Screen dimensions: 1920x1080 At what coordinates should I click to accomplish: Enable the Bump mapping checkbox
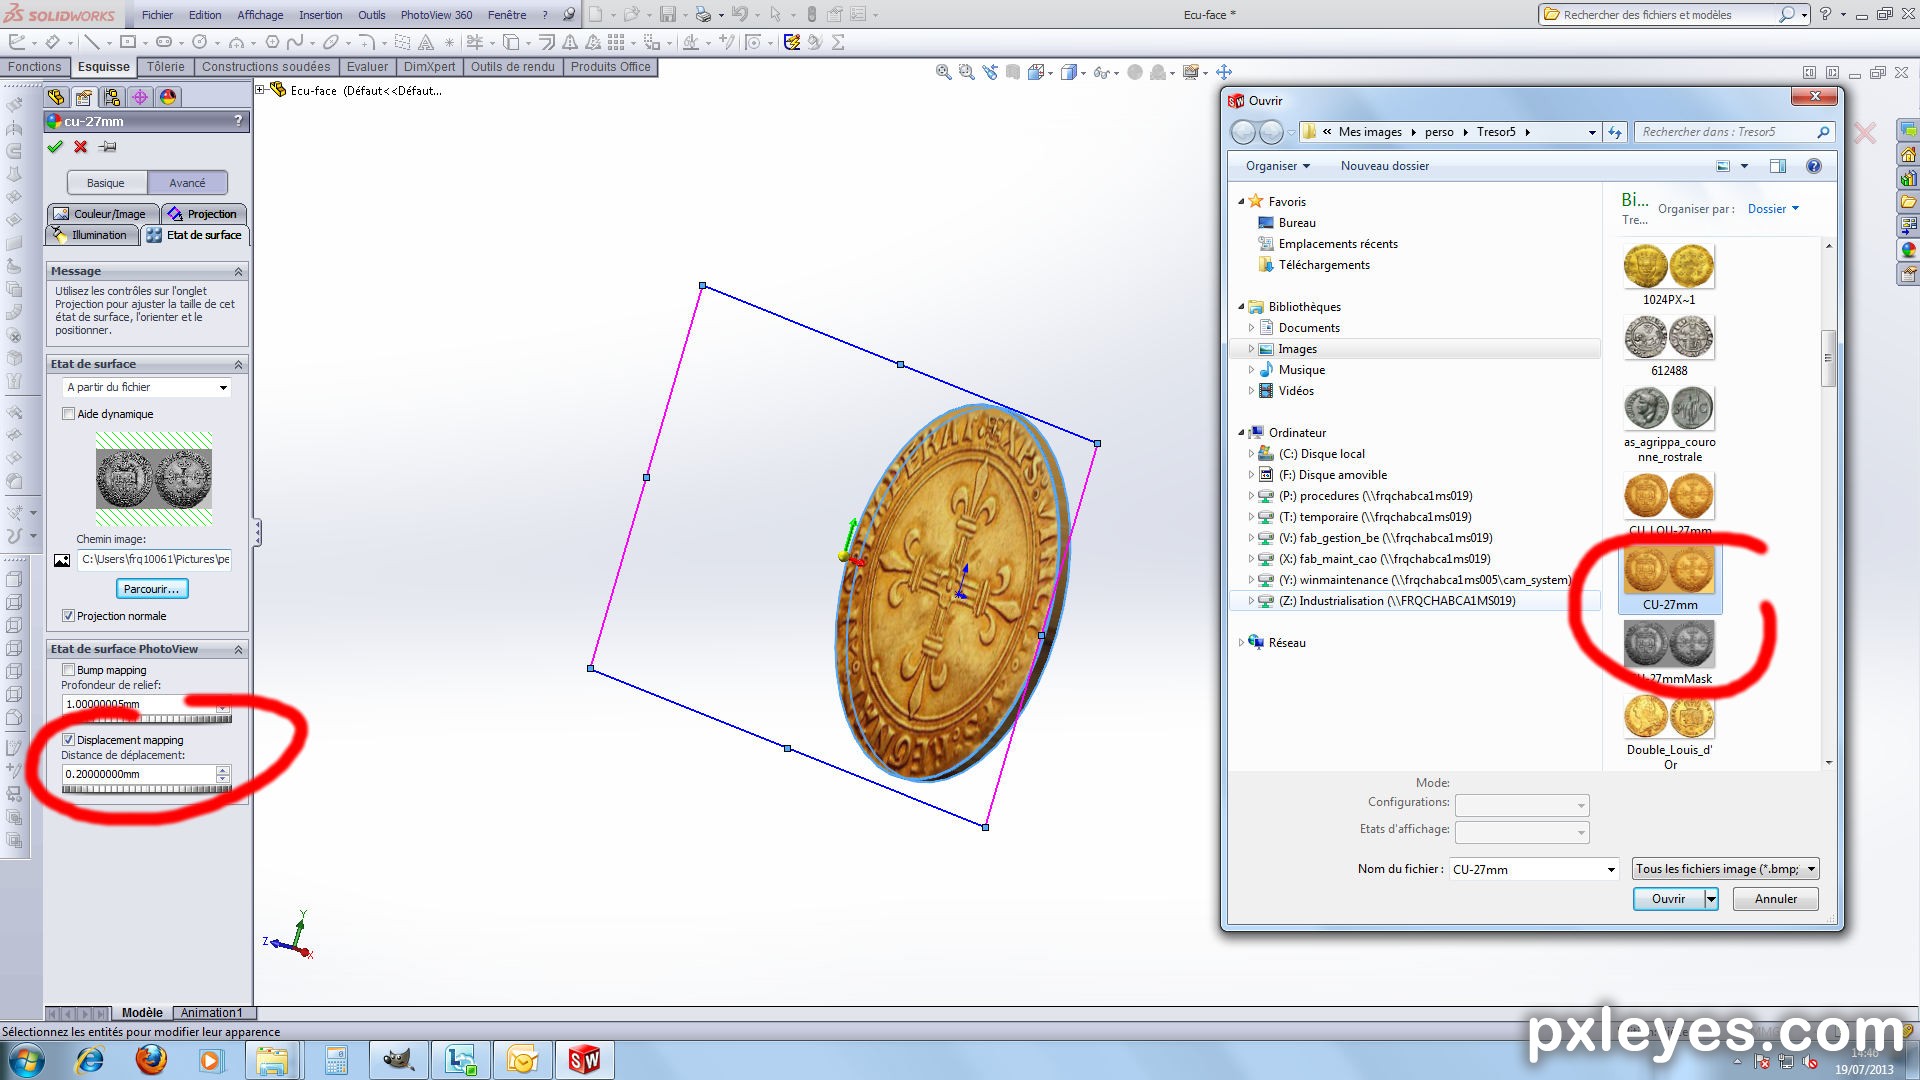(x=68, y=670)
